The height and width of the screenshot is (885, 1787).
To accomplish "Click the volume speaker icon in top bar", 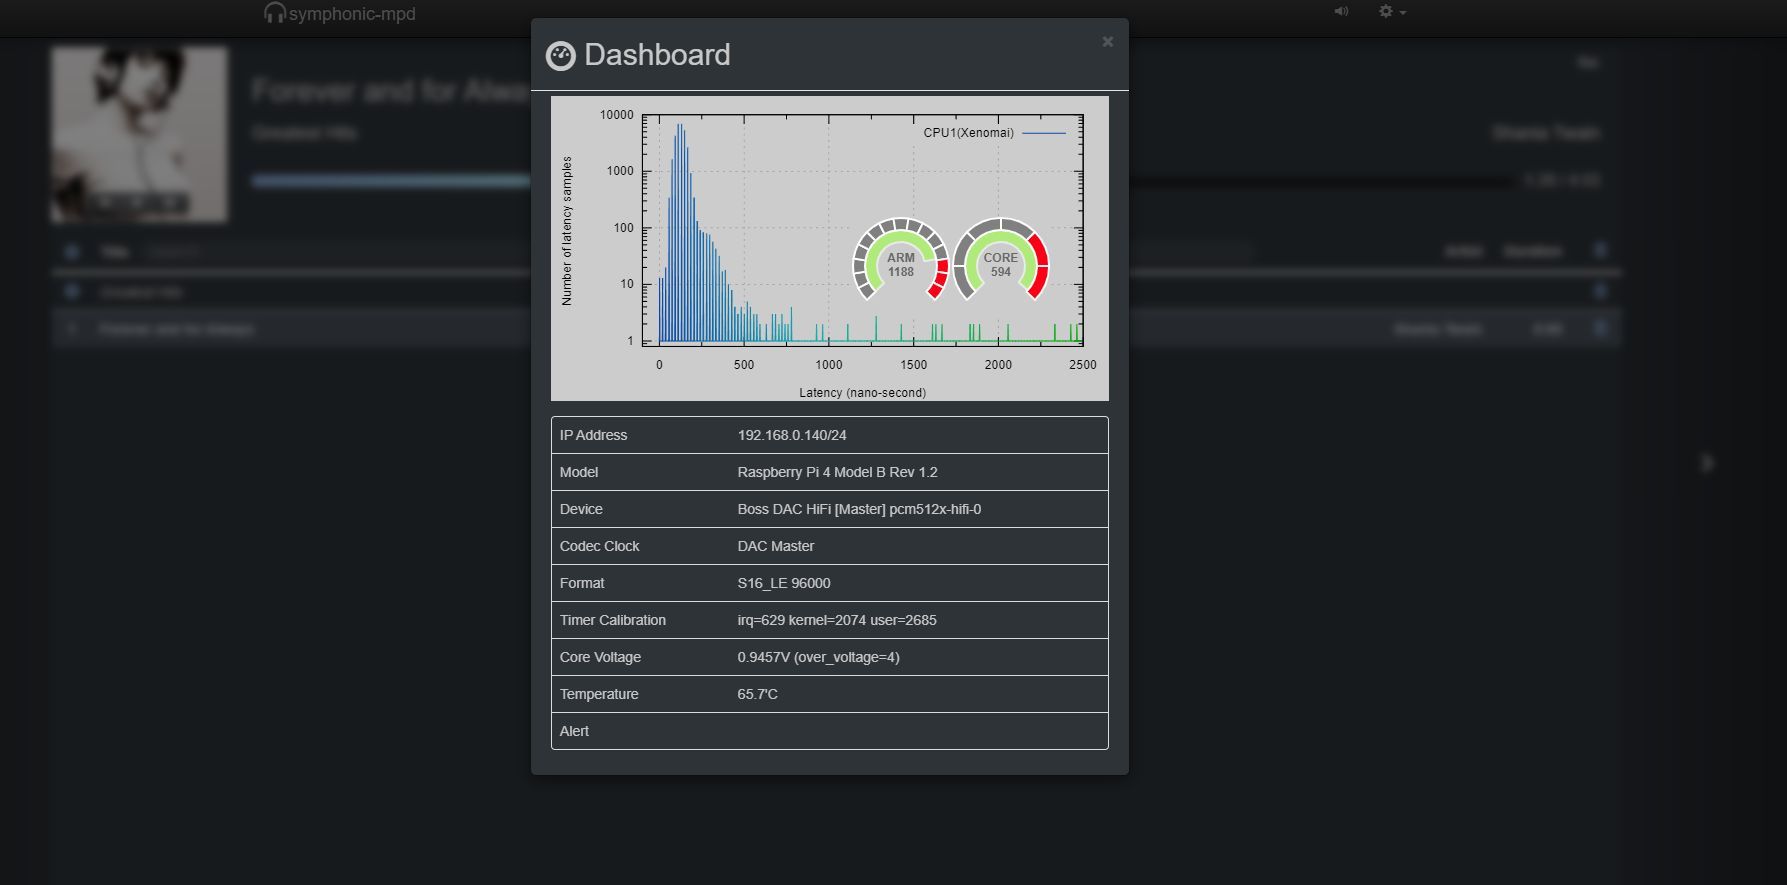I will pyautogui.click(x=1341, y=12).
